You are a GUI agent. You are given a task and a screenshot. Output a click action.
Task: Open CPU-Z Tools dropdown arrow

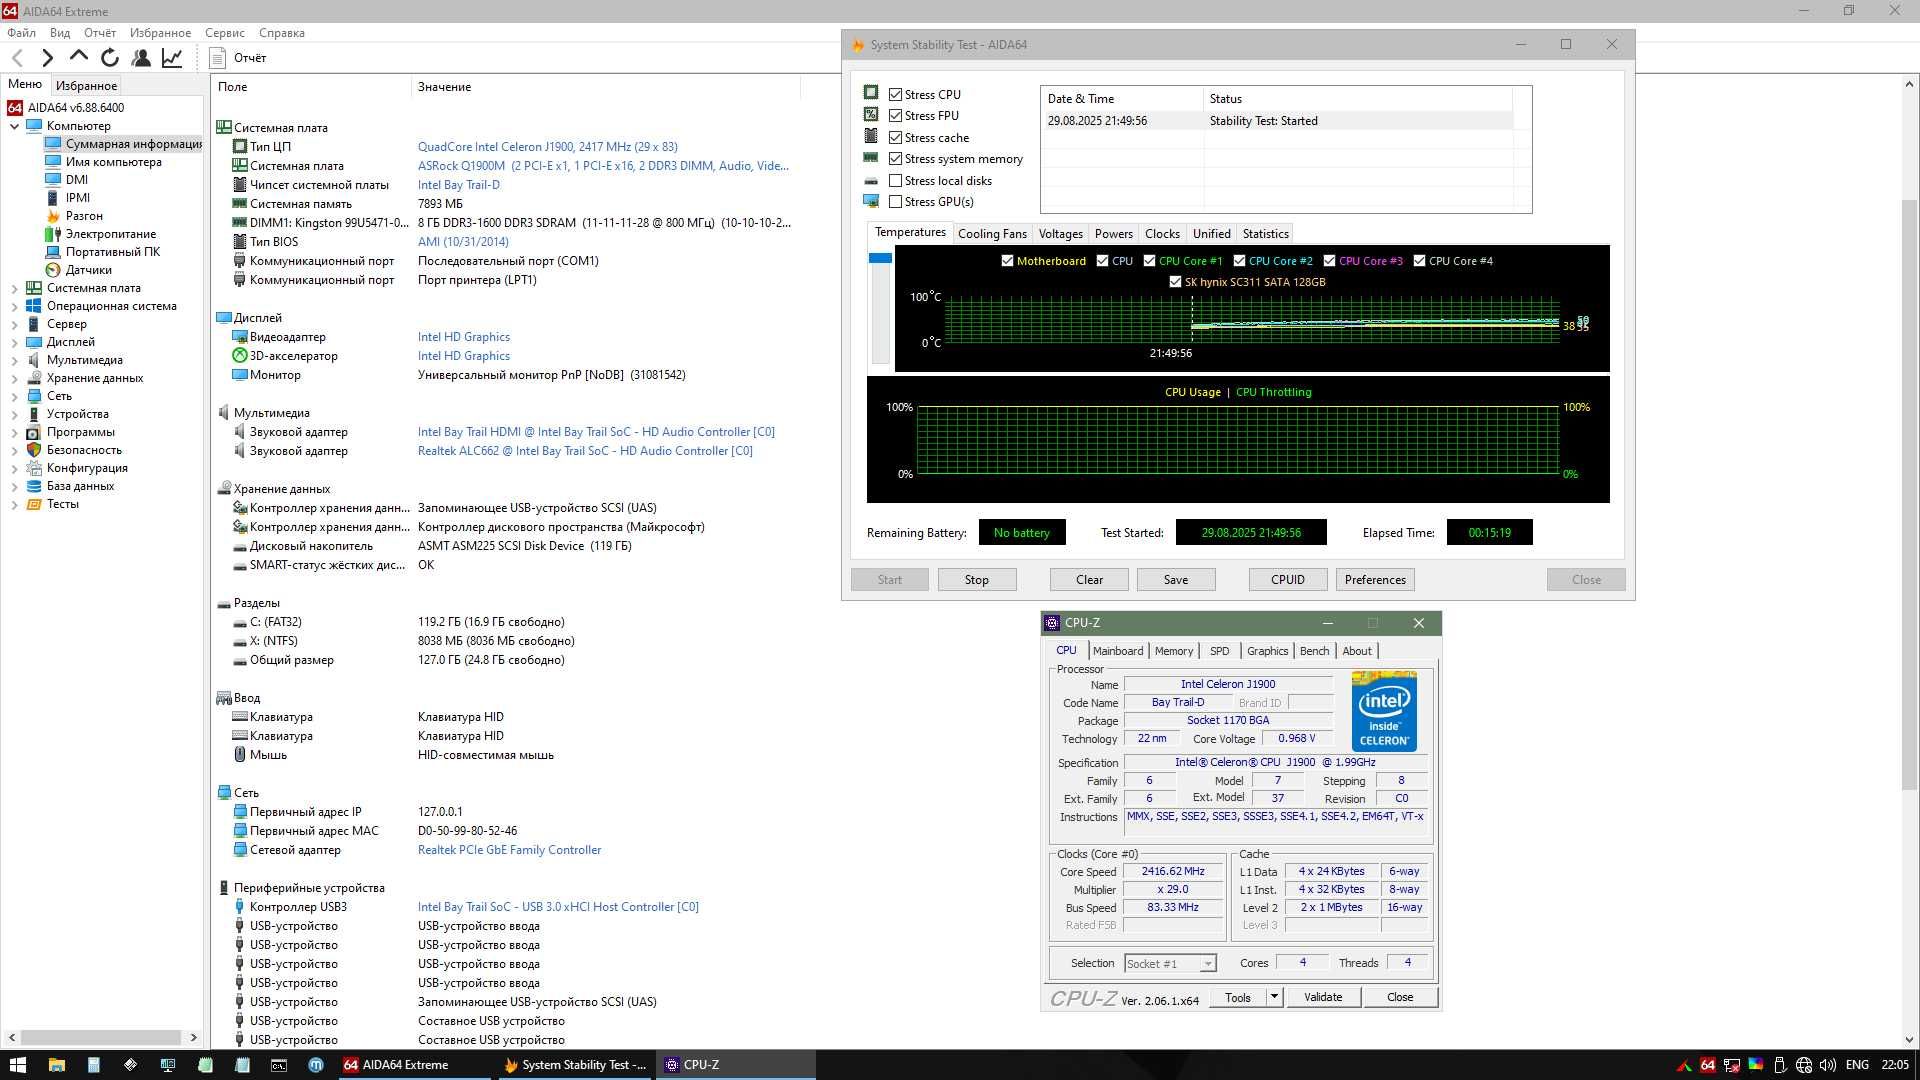1274,997
